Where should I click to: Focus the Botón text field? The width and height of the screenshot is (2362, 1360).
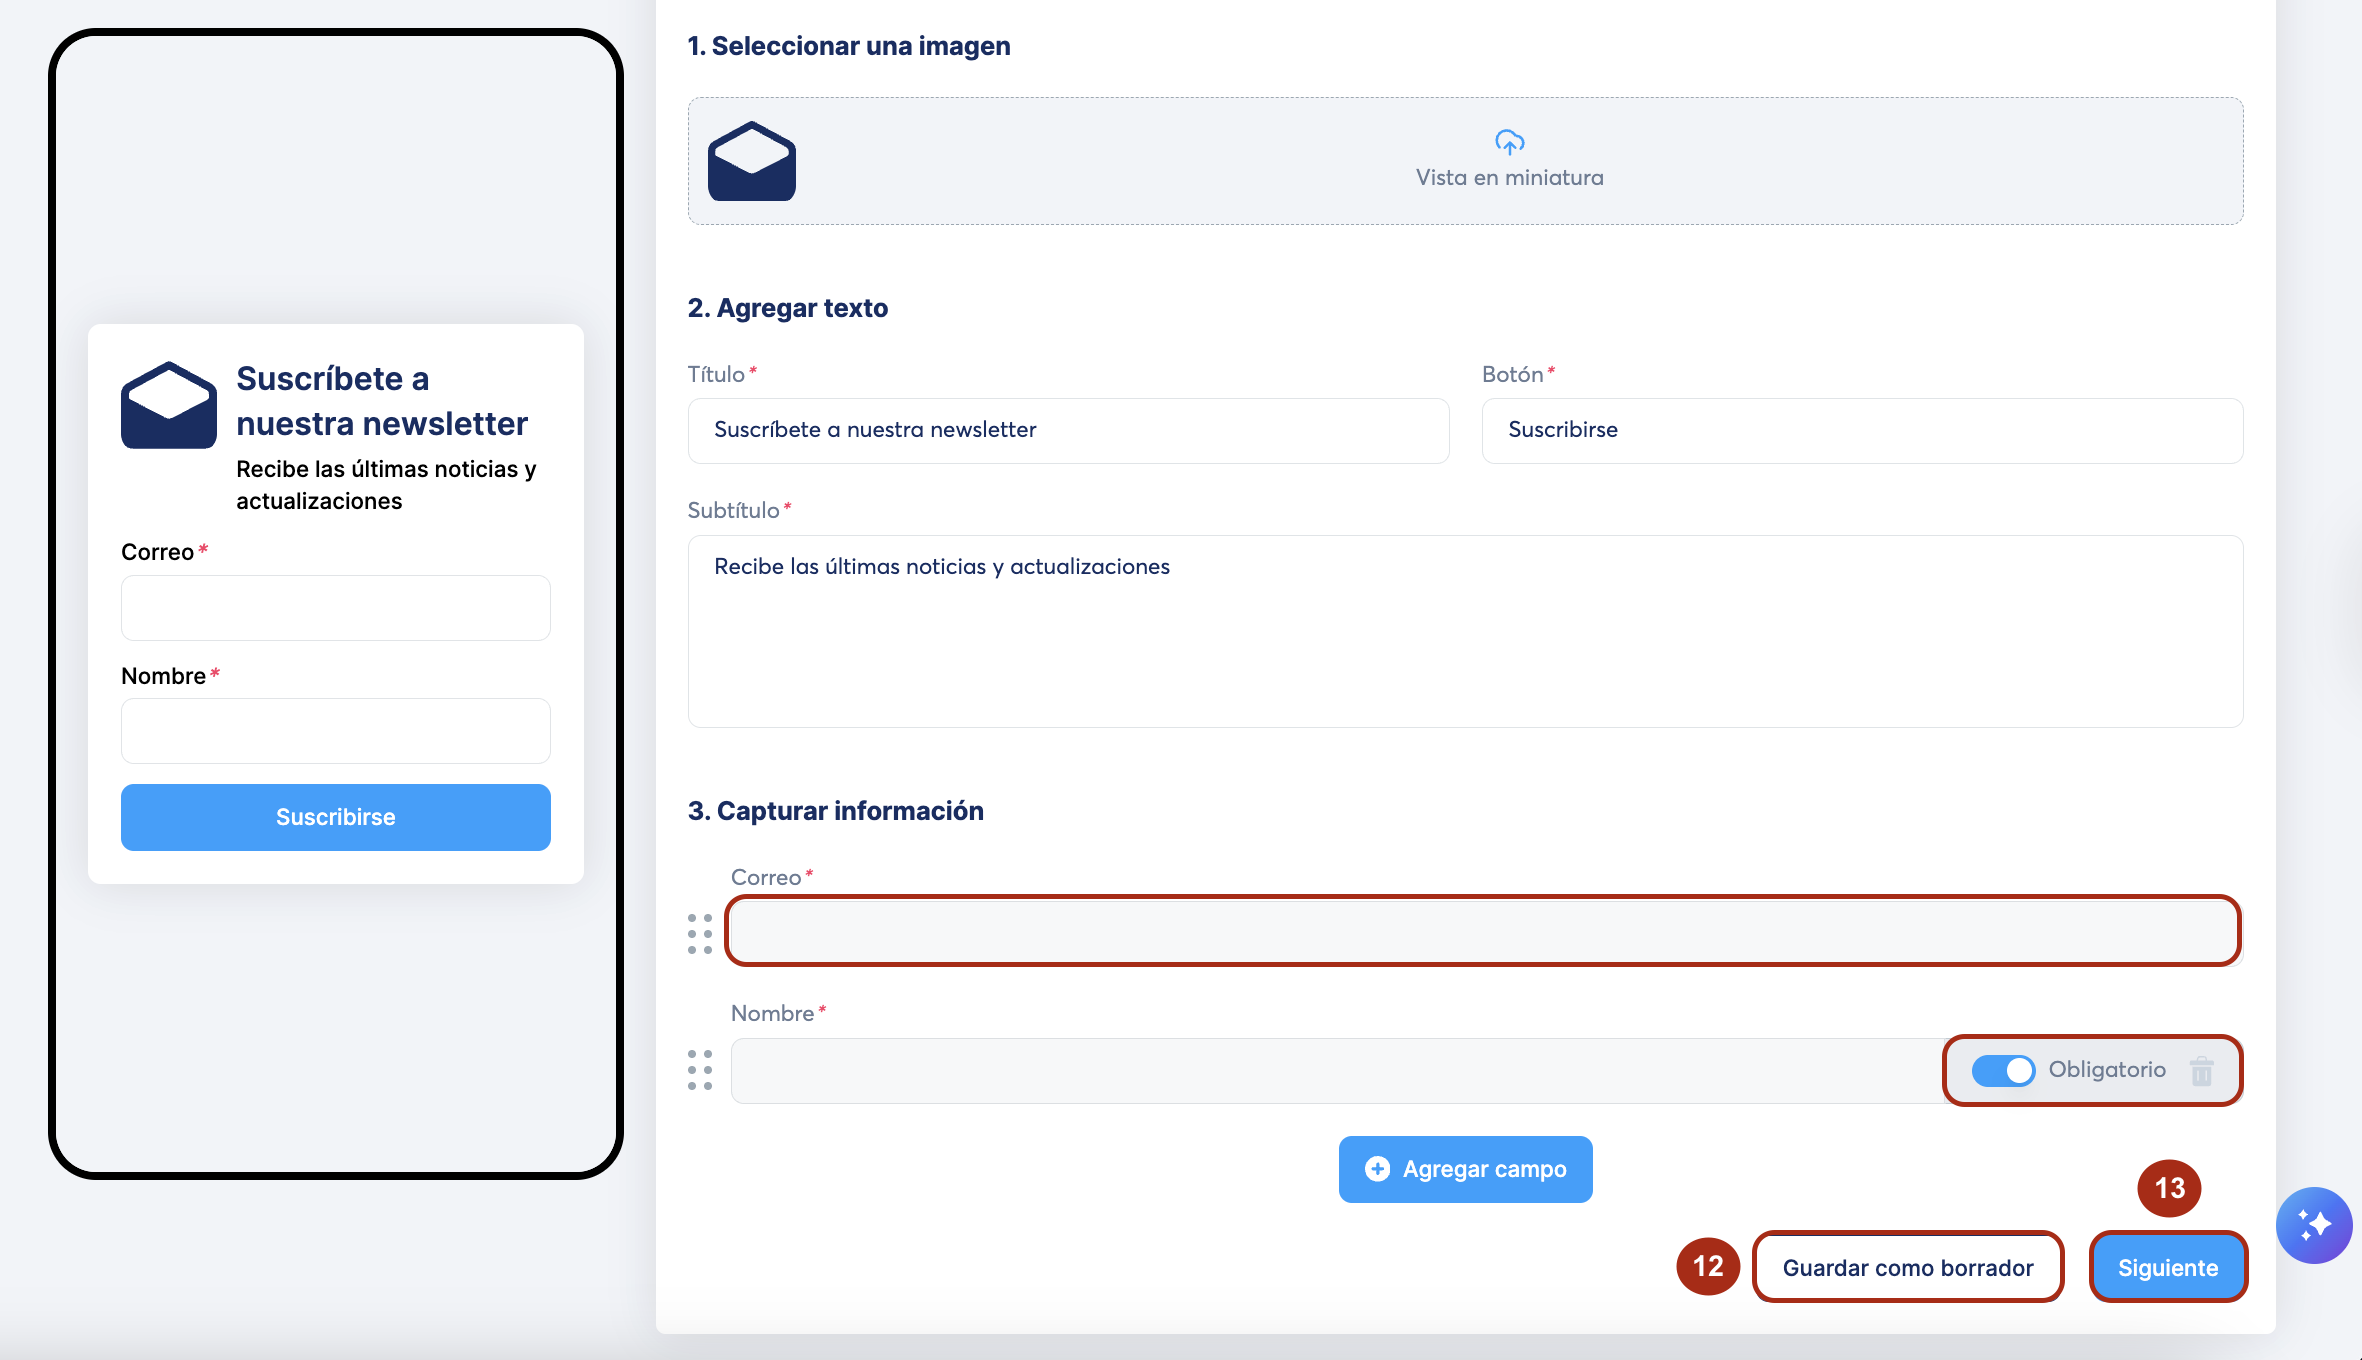click(1861, 430)
